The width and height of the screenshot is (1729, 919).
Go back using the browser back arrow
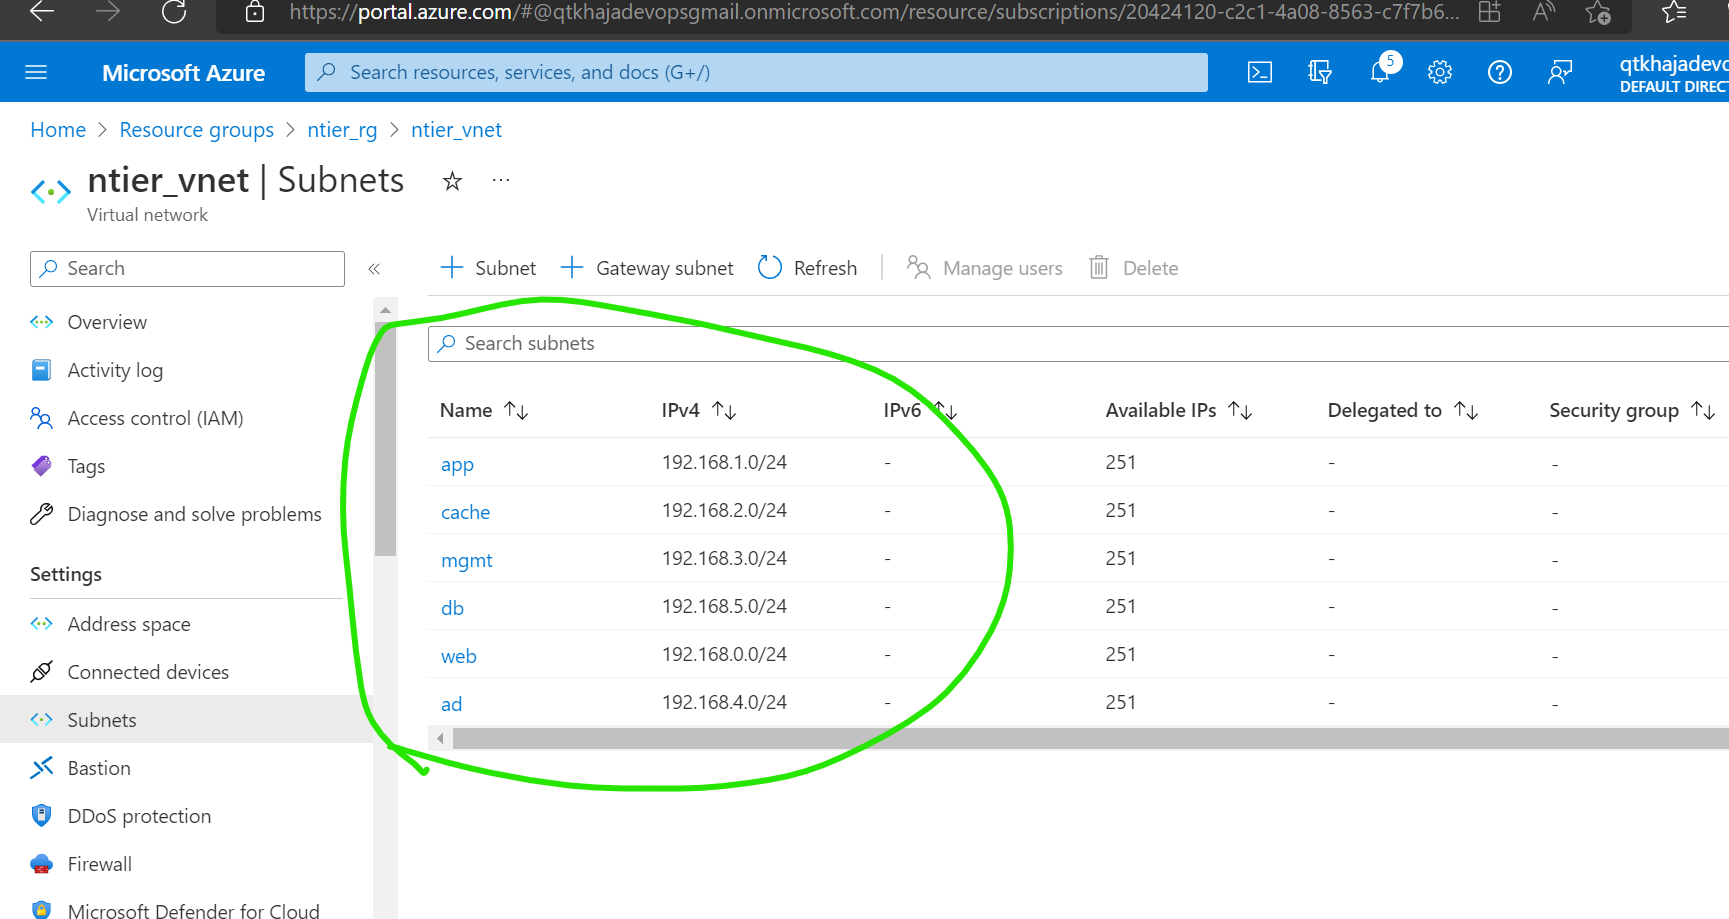pyautogui.click(x=42, y=12)
